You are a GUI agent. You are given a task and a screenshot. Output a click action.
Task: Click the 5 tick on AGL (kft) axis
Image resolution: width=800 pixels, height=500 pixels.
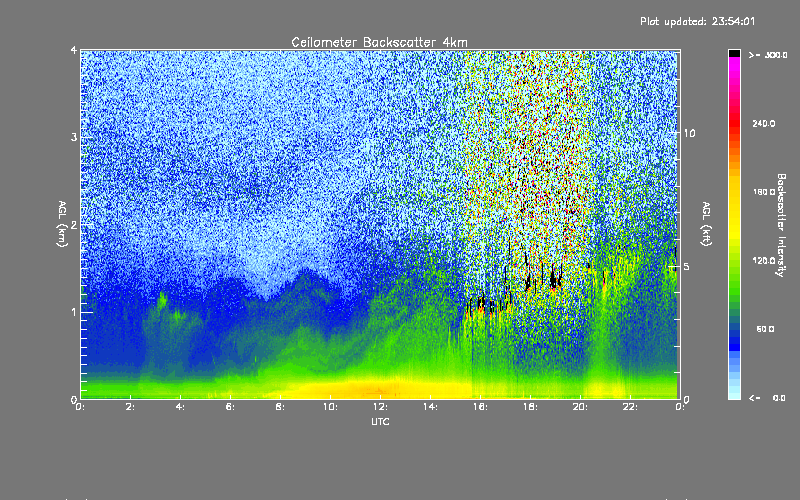tap(687, 267)
